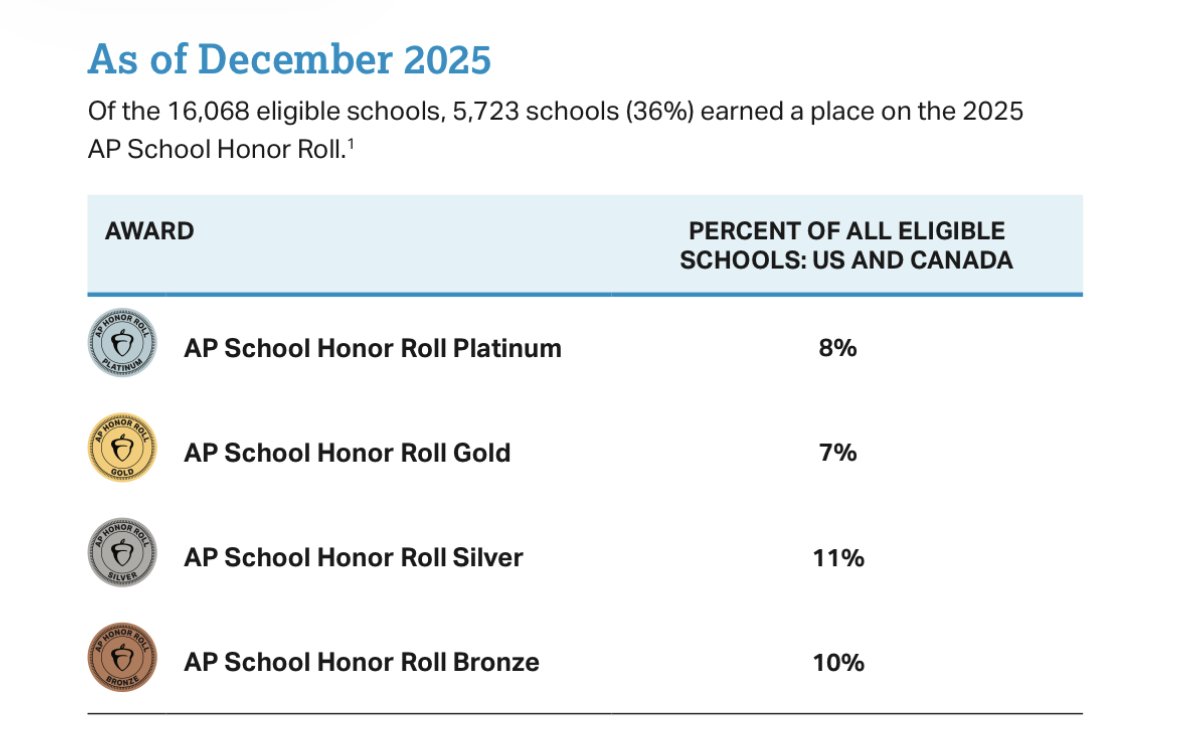This screenshot has width=1179, height=741.
Task: Click the 10% value for Bronze
Action: (x=837, y=662)
